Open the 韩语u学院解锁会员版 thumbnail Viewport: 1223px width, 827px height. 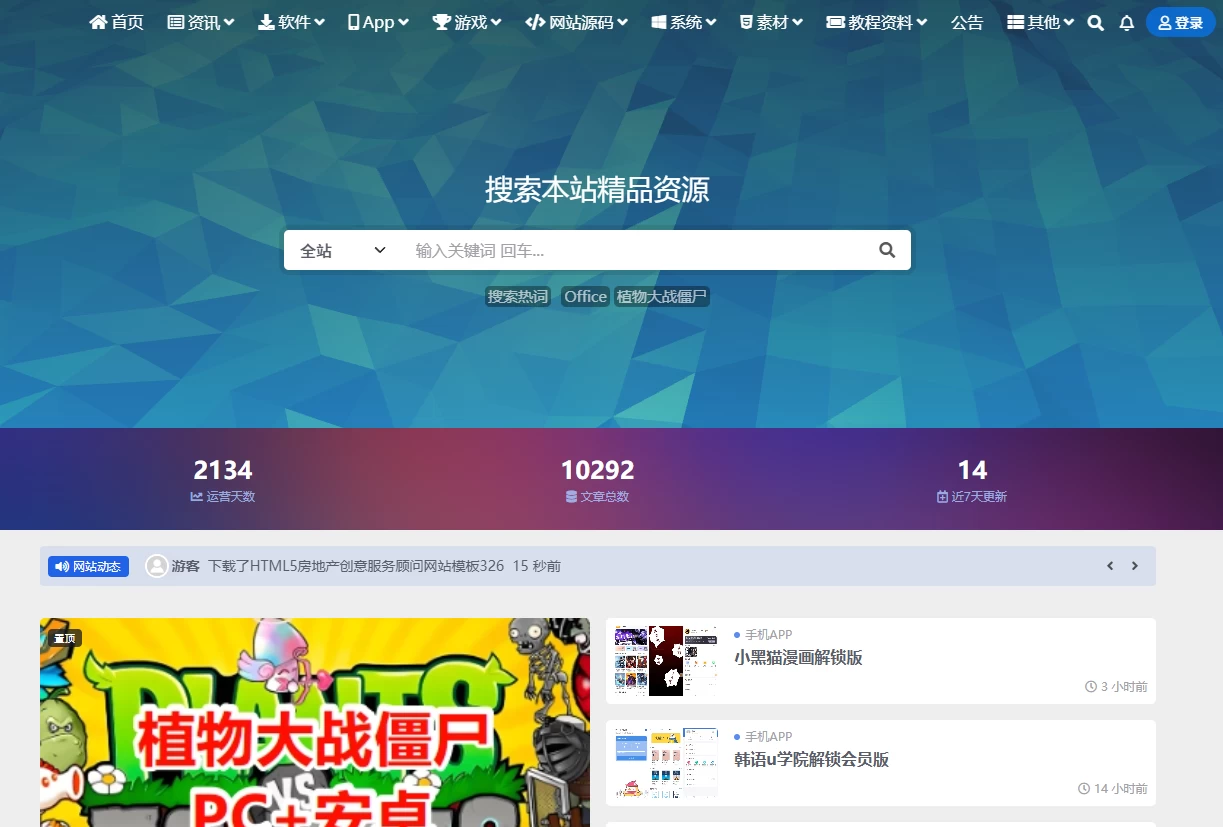pos(666,762)
